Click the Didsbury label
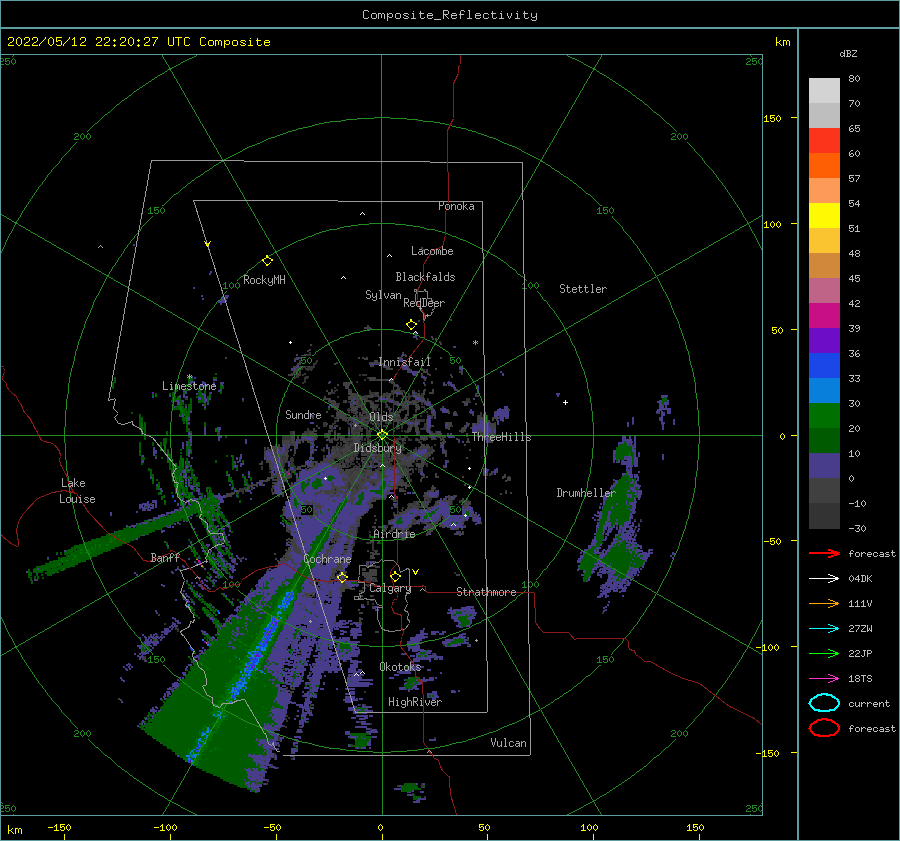900x841 pixels. pos(377,448)
